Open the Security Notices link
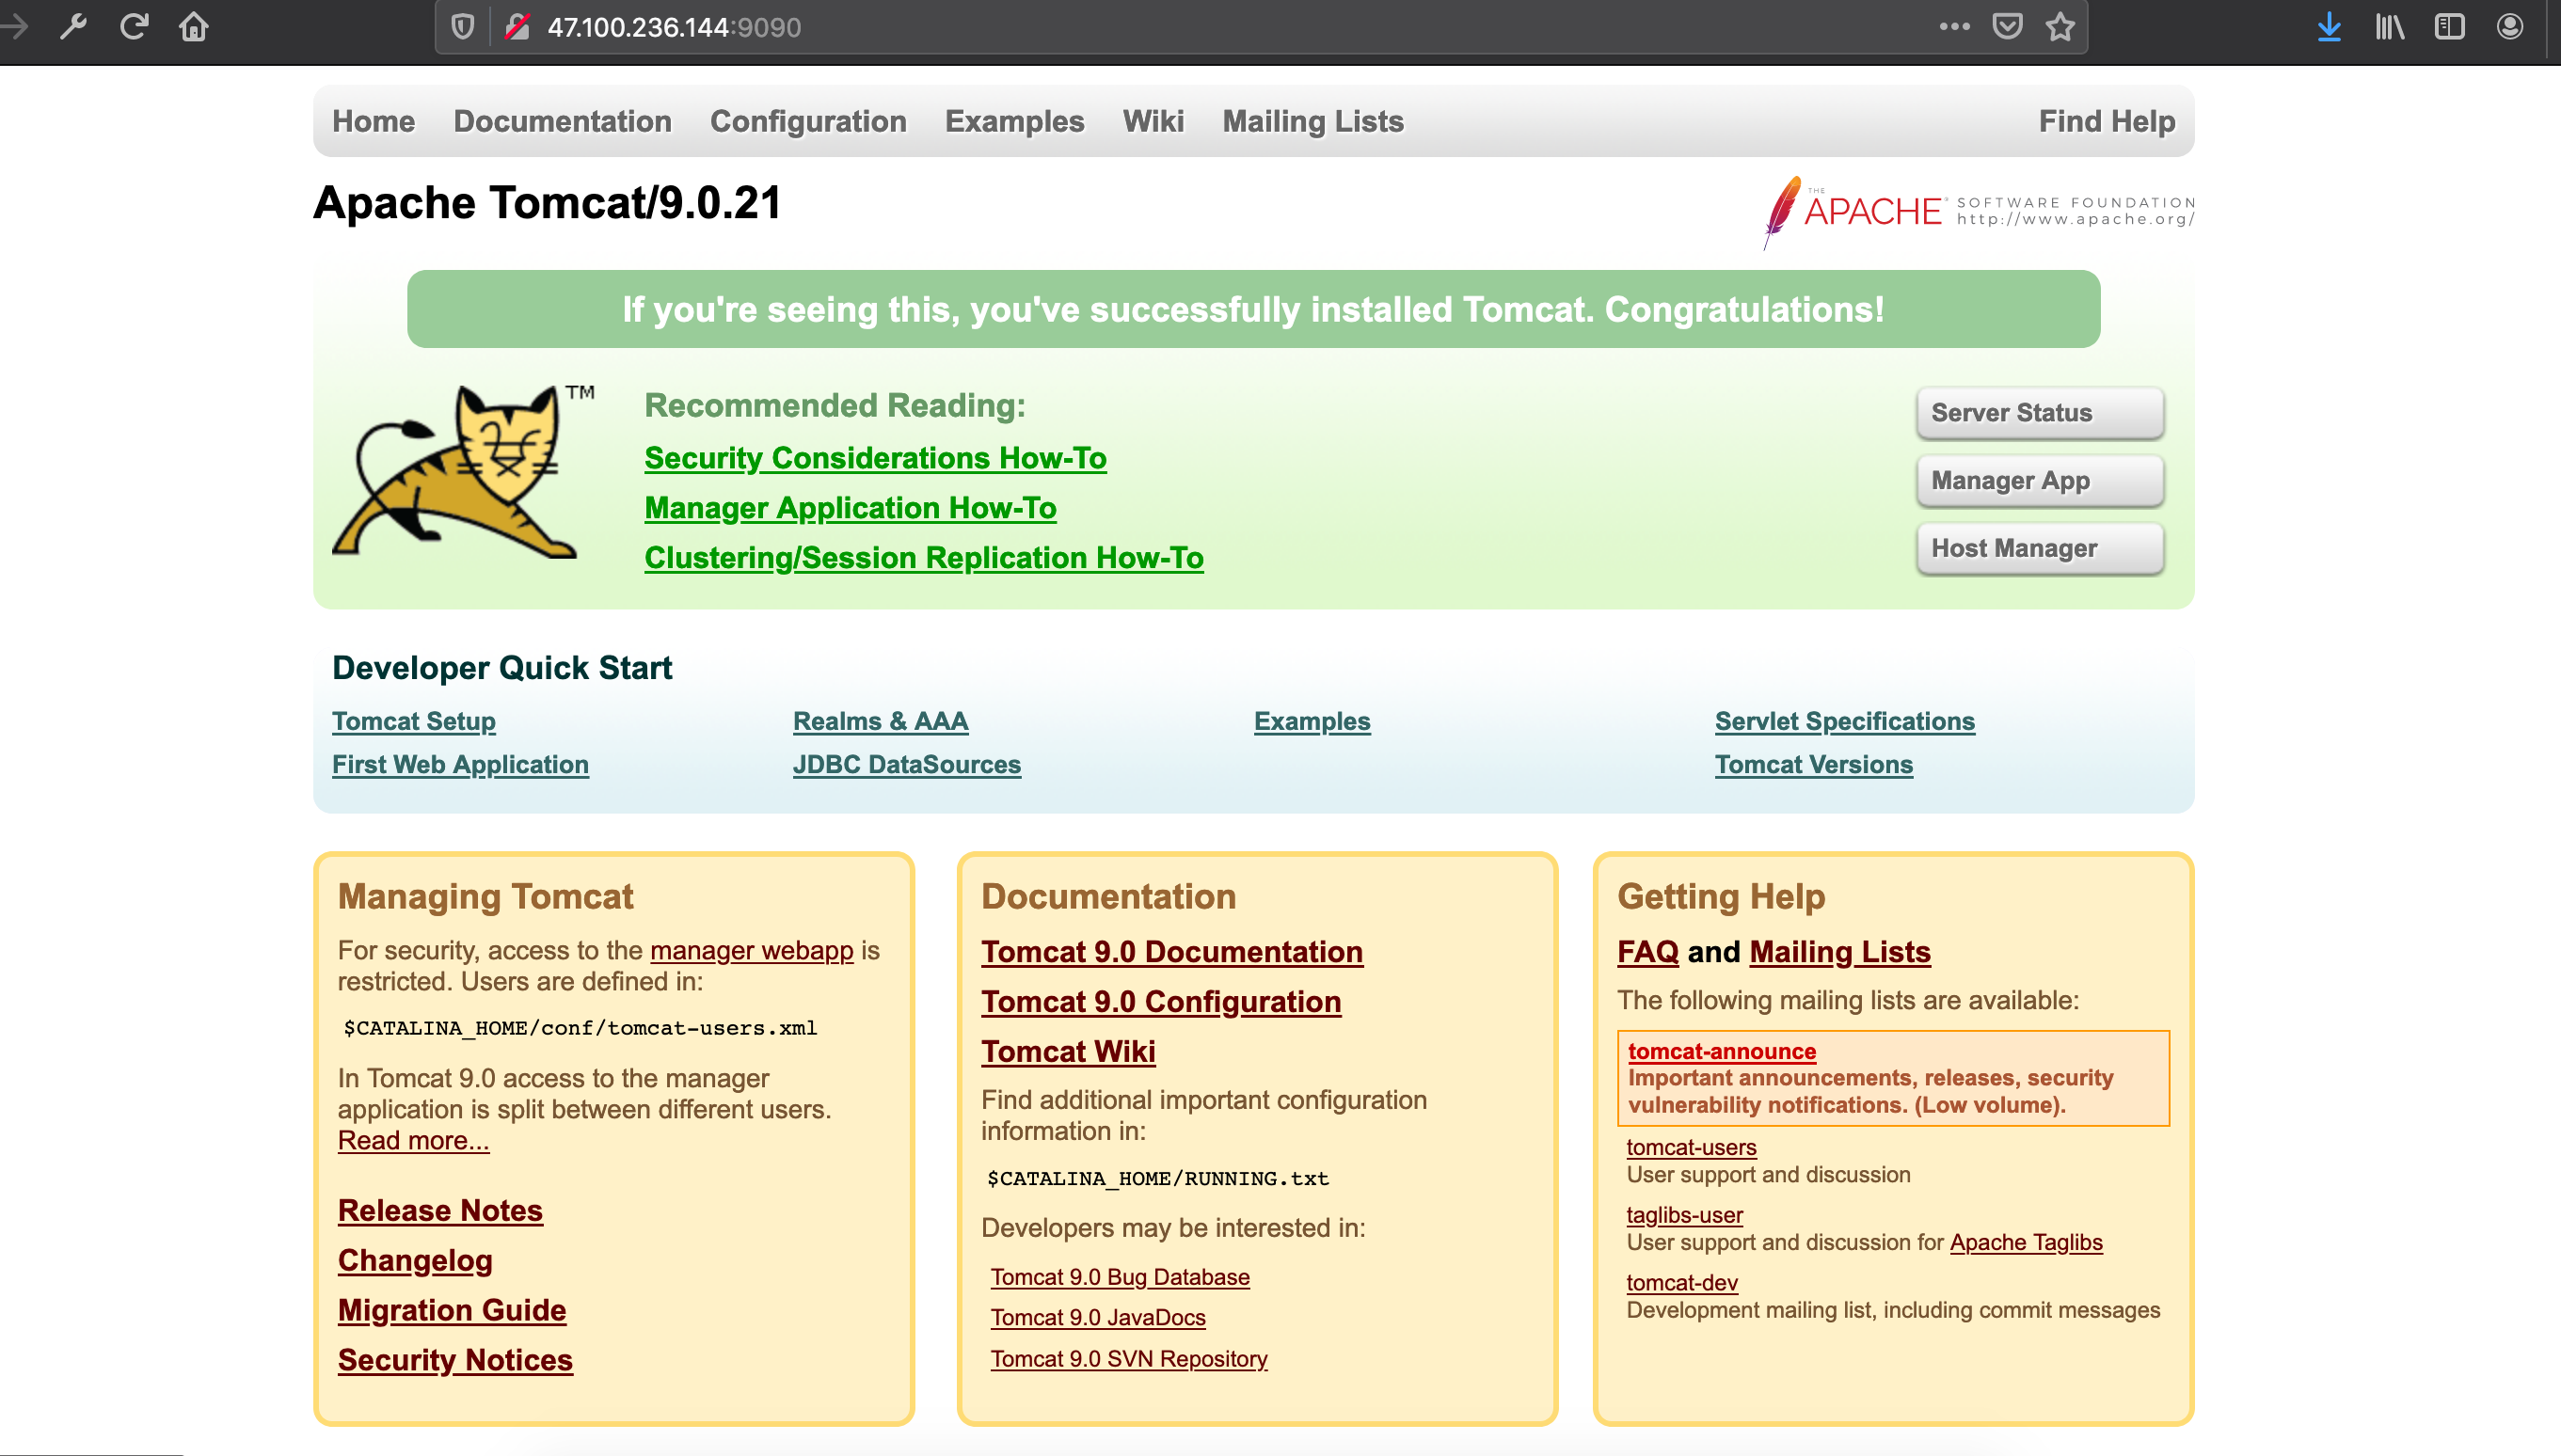The image size is (2561, 1456). [x=455, y=1361]
